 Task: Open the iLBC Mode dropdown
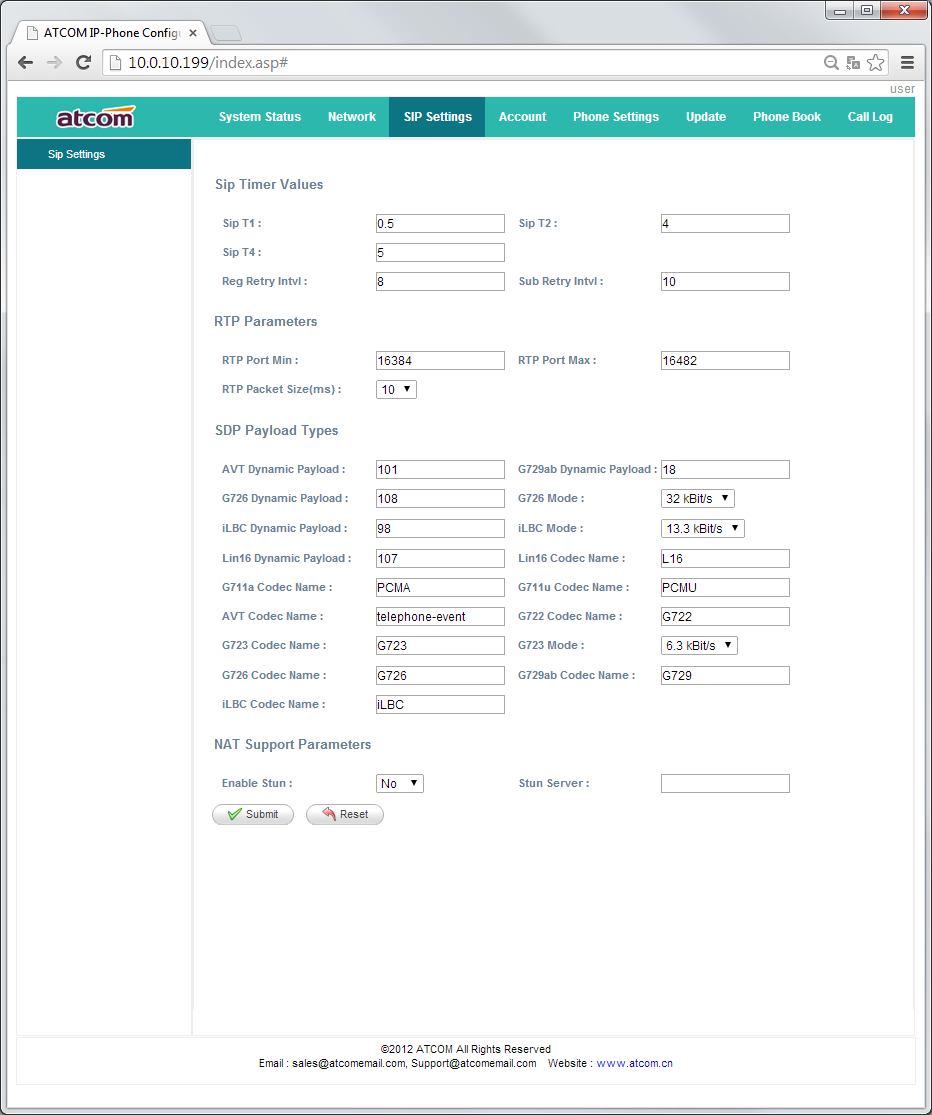703,528
